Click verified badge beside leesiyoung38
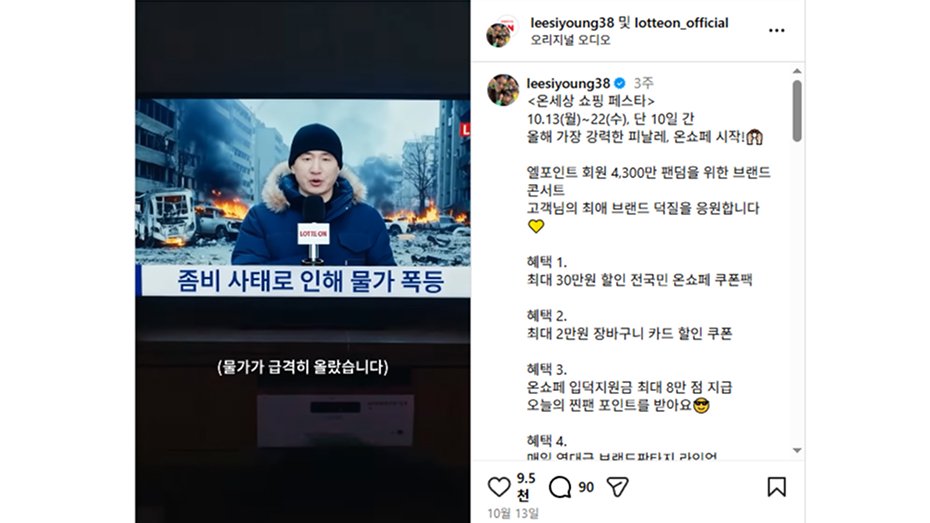 pyautogui.click(x=620, y=83)
